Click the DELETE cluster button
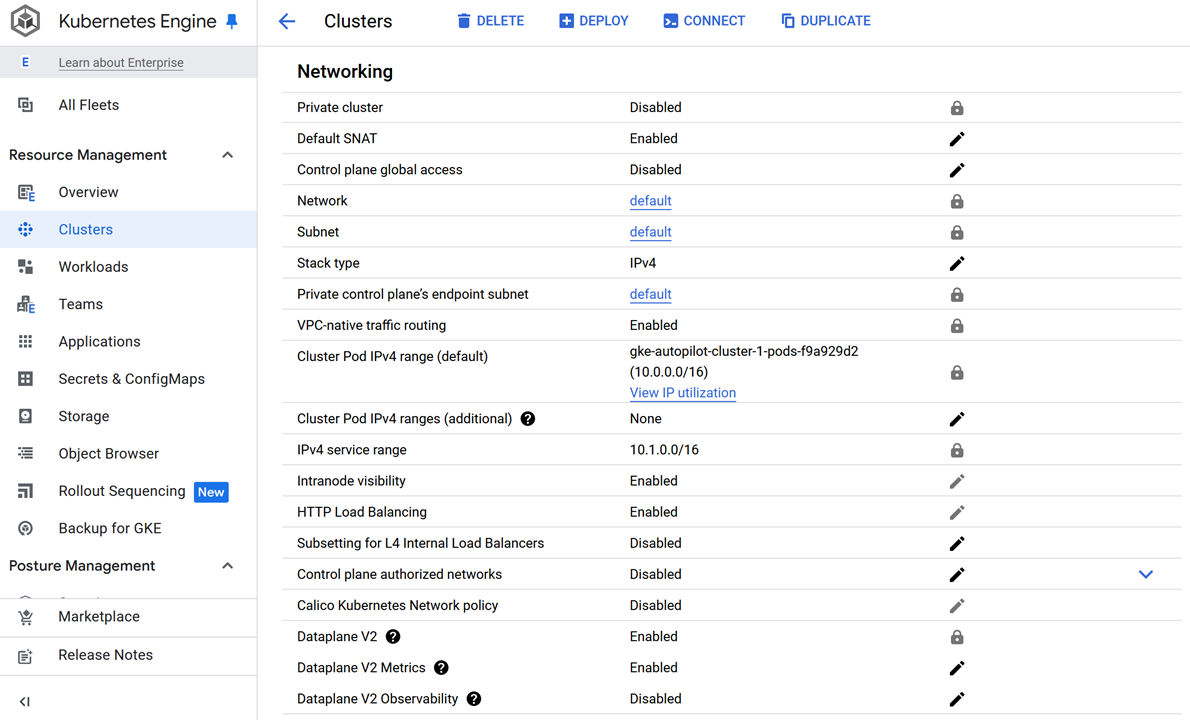1190x720 pixels. tap(490, 21)
